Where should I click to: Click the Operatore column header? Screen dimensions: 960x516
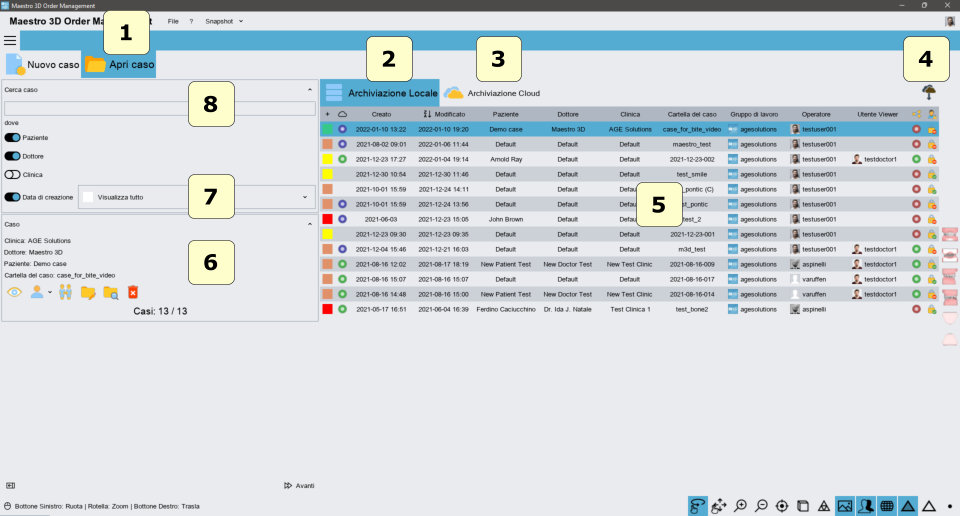click(816, 114)
